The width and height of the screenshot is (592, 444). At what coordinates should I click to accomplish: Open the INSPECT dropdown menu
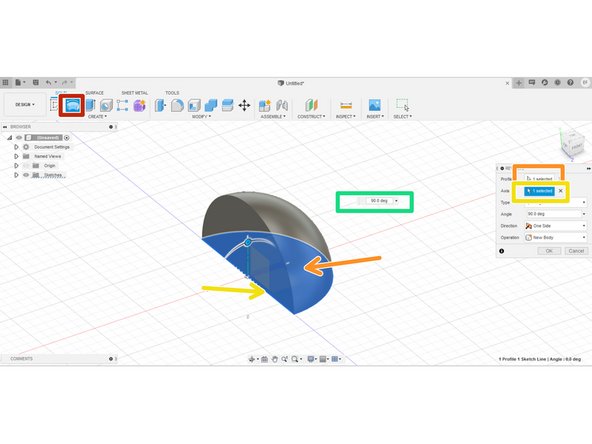point(345,117)
